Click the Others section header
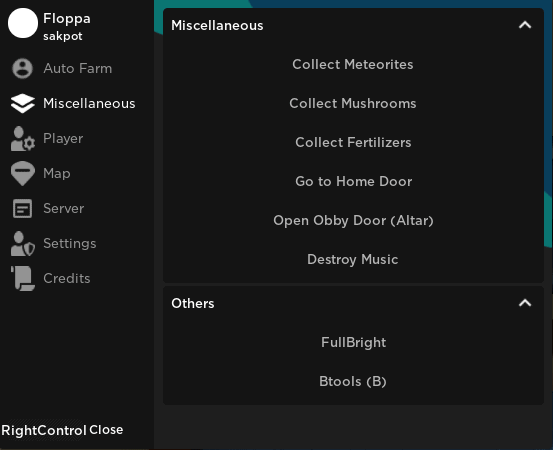Viewport: 553px width, 450px height. pos(353,303)
